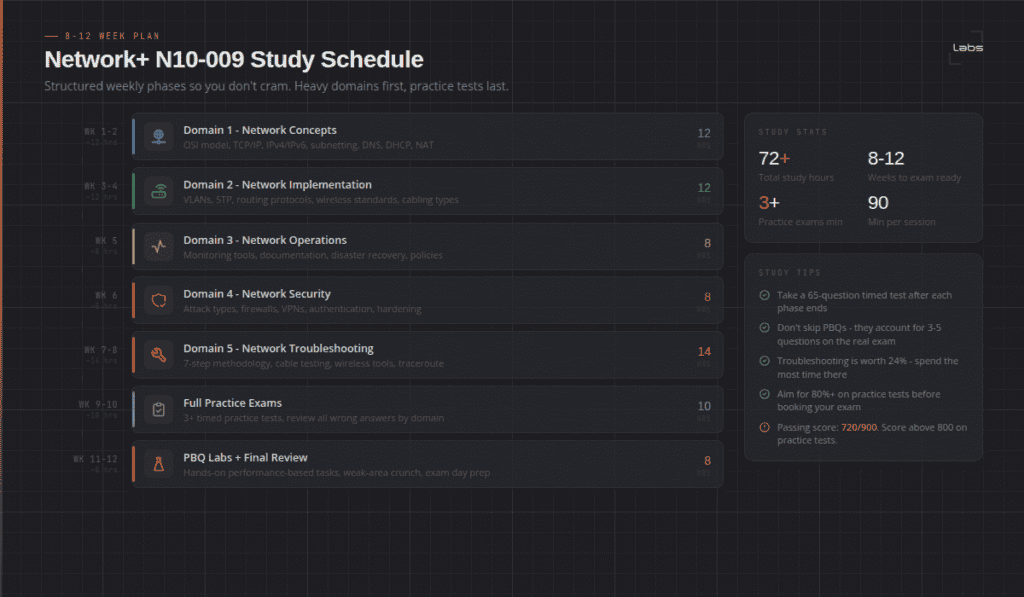This screenshot has height=597, width=1024.
Task: Click the WK 9-10 week label
Action: point(98,404)
